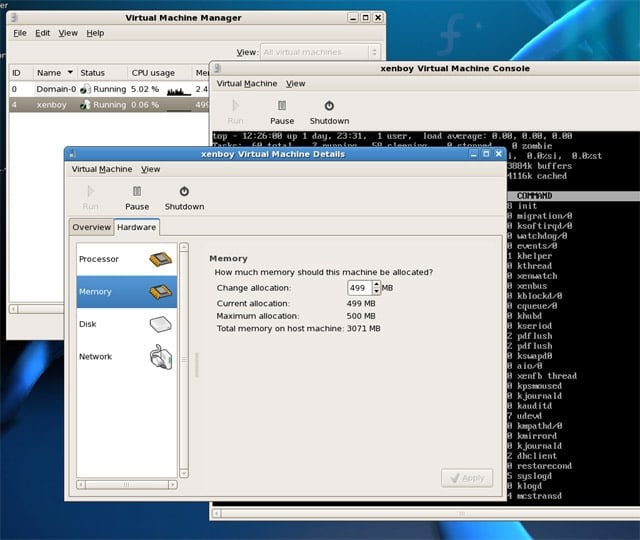Select the Network hardware item
This screenshot has width=640, height=540.
(127, 357)
